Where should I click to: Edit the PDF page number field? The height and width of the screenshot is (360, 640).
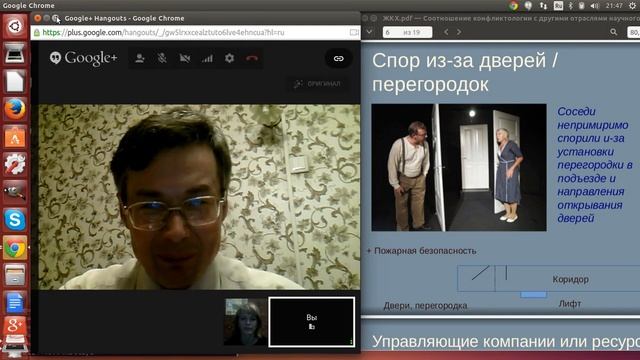(407, 32)
